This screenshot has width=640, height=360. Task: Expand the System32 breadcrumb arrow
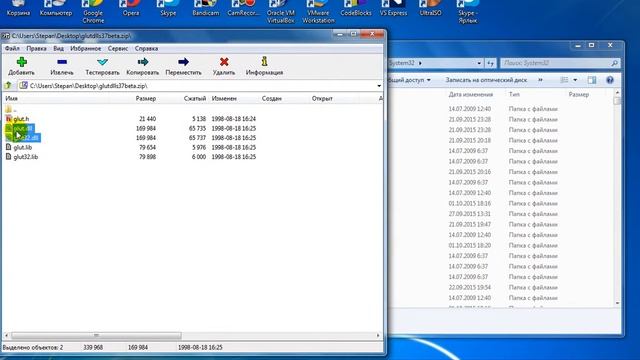click(x=420, y=63)
